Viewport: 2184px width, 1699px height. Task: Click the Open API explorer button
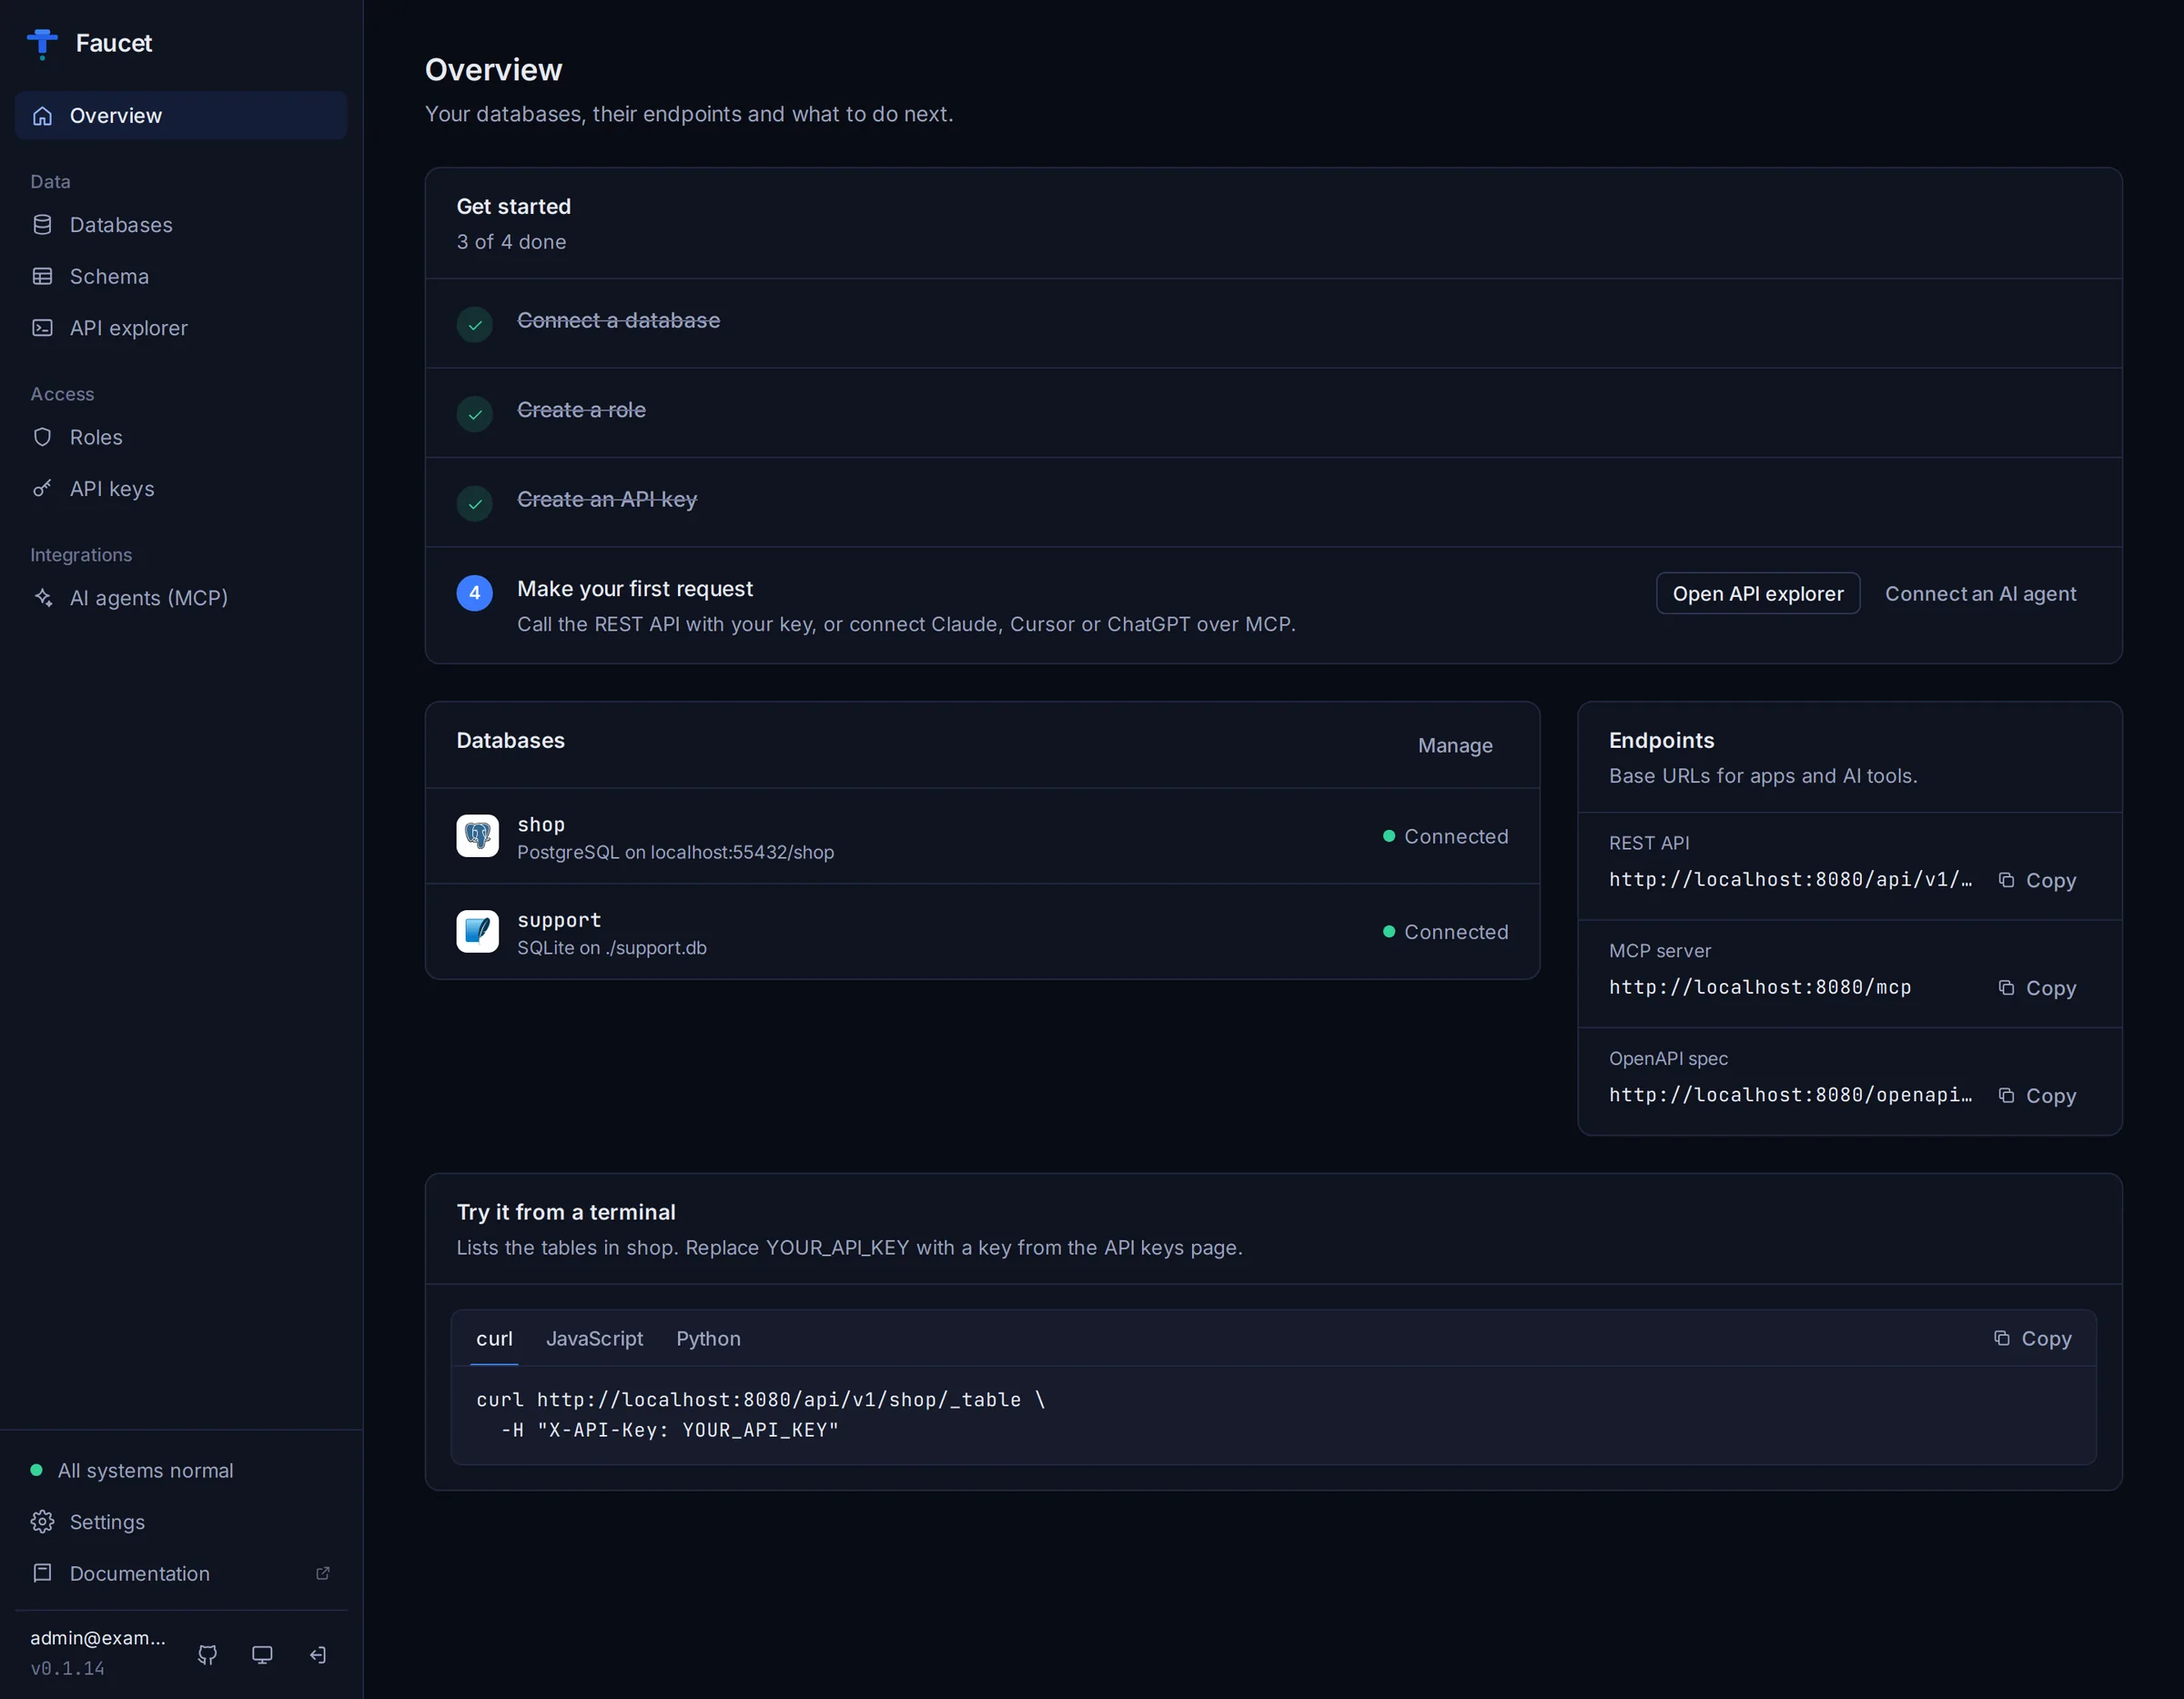click(x=1758, y=594)
